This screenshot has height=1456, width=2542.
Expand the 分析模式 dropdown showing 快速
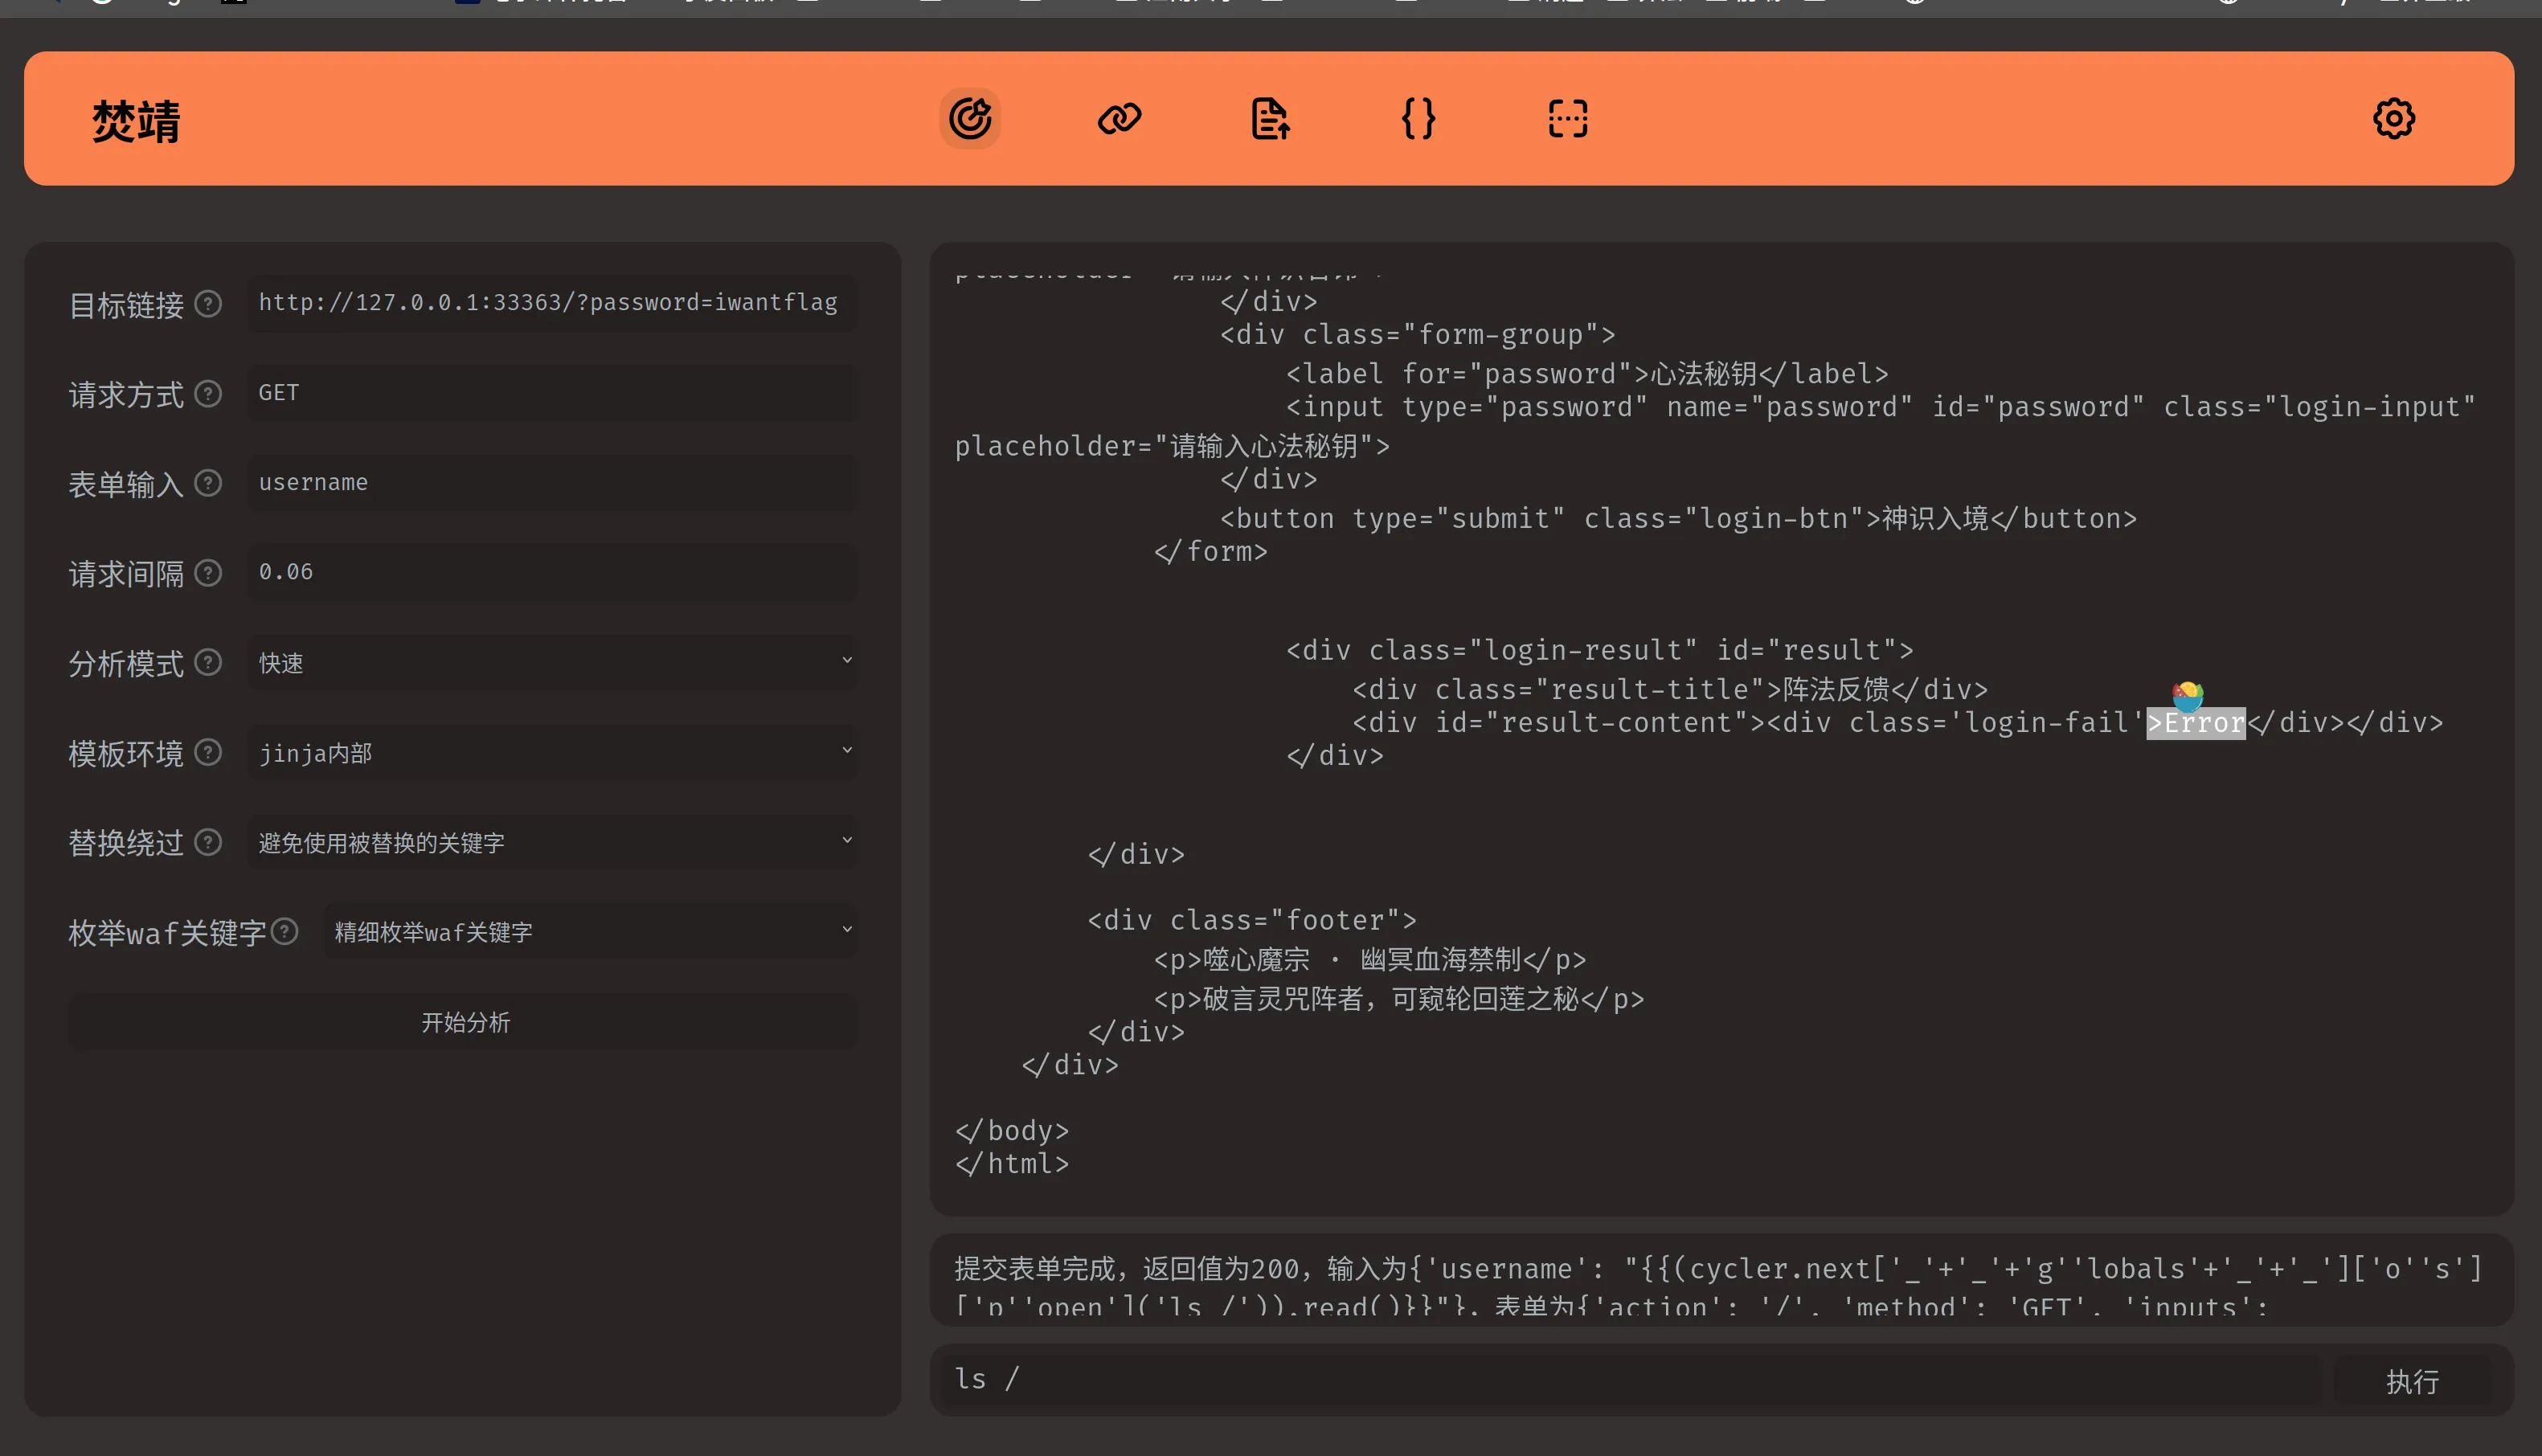pos(552,662)
